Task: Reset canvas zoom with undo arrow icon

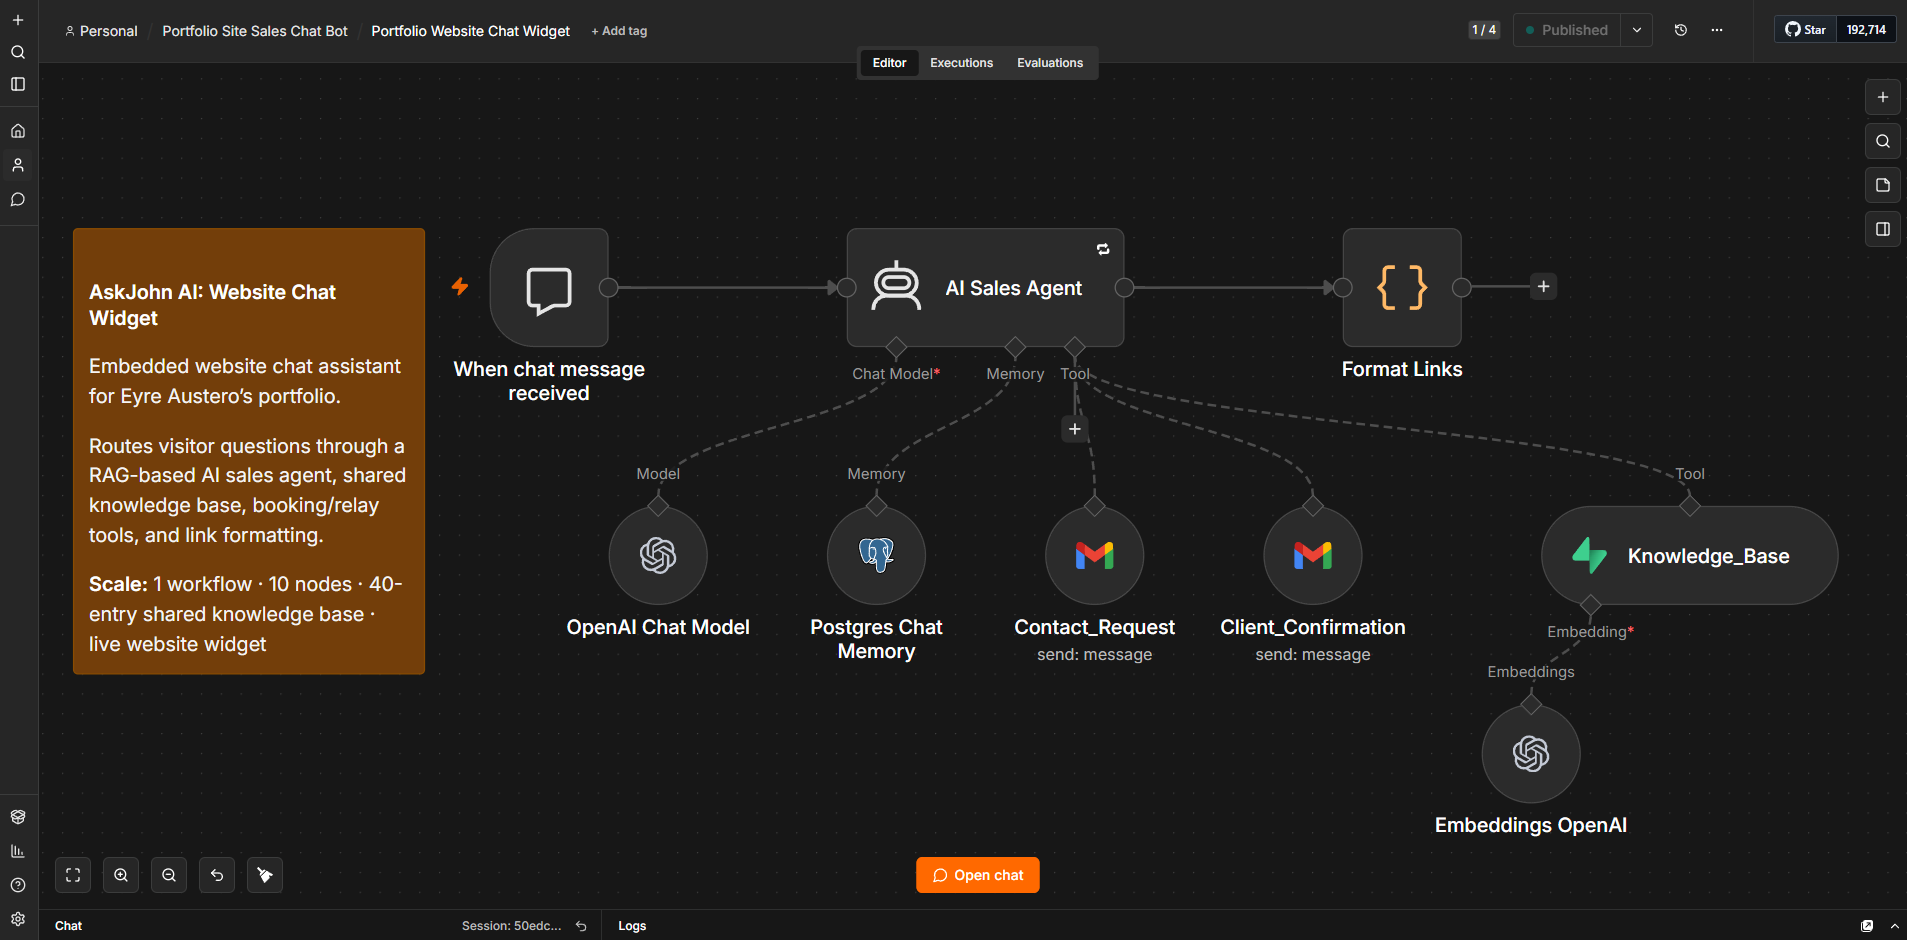Action: coord(217,875)
